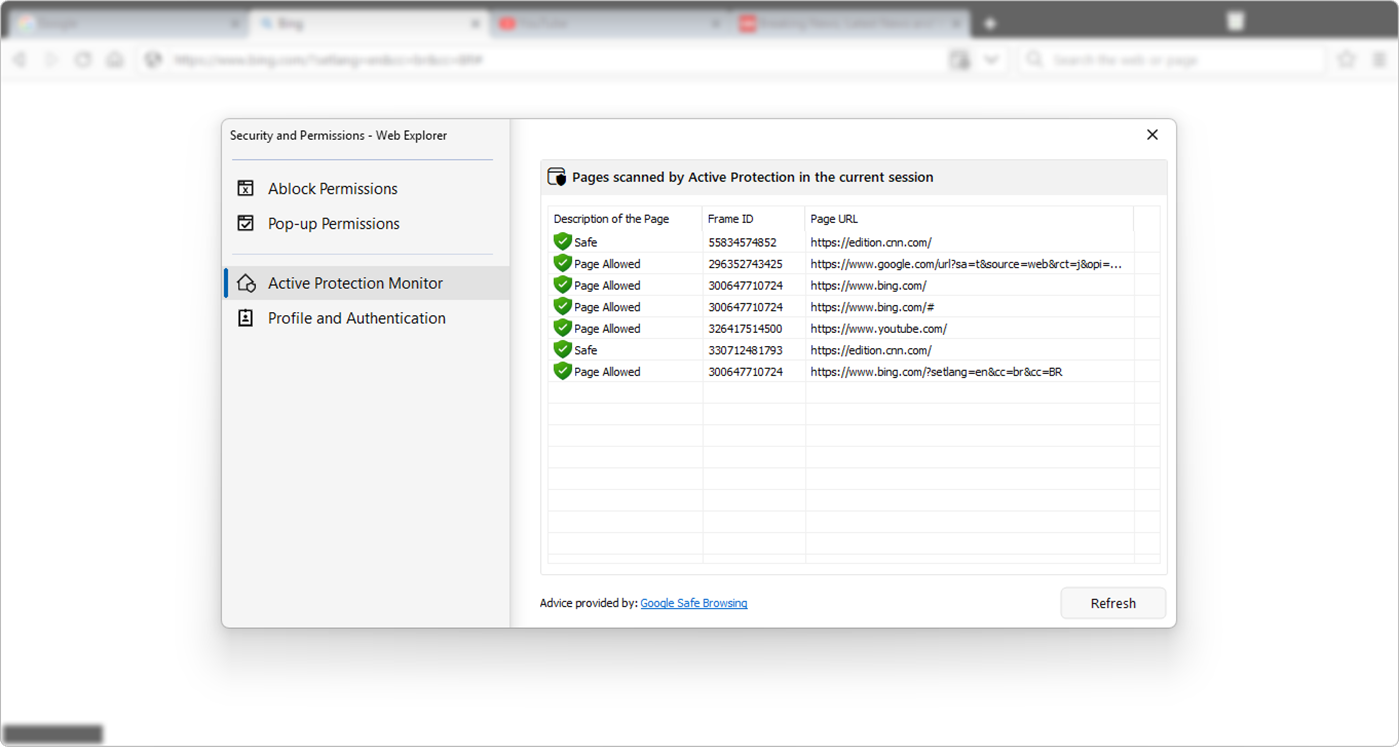Open the Google Safe Browsing link
This screenshot has width=1399, height=747.
click(694, 603)
